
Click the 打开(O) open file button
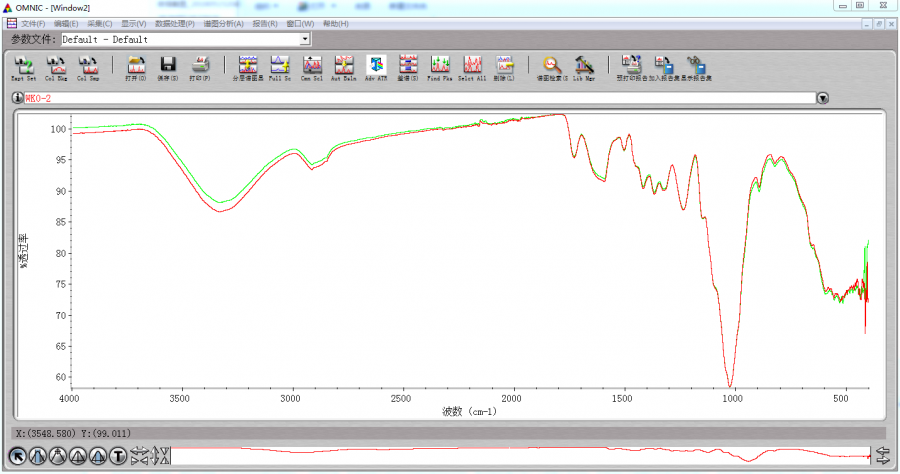(136, 66)
